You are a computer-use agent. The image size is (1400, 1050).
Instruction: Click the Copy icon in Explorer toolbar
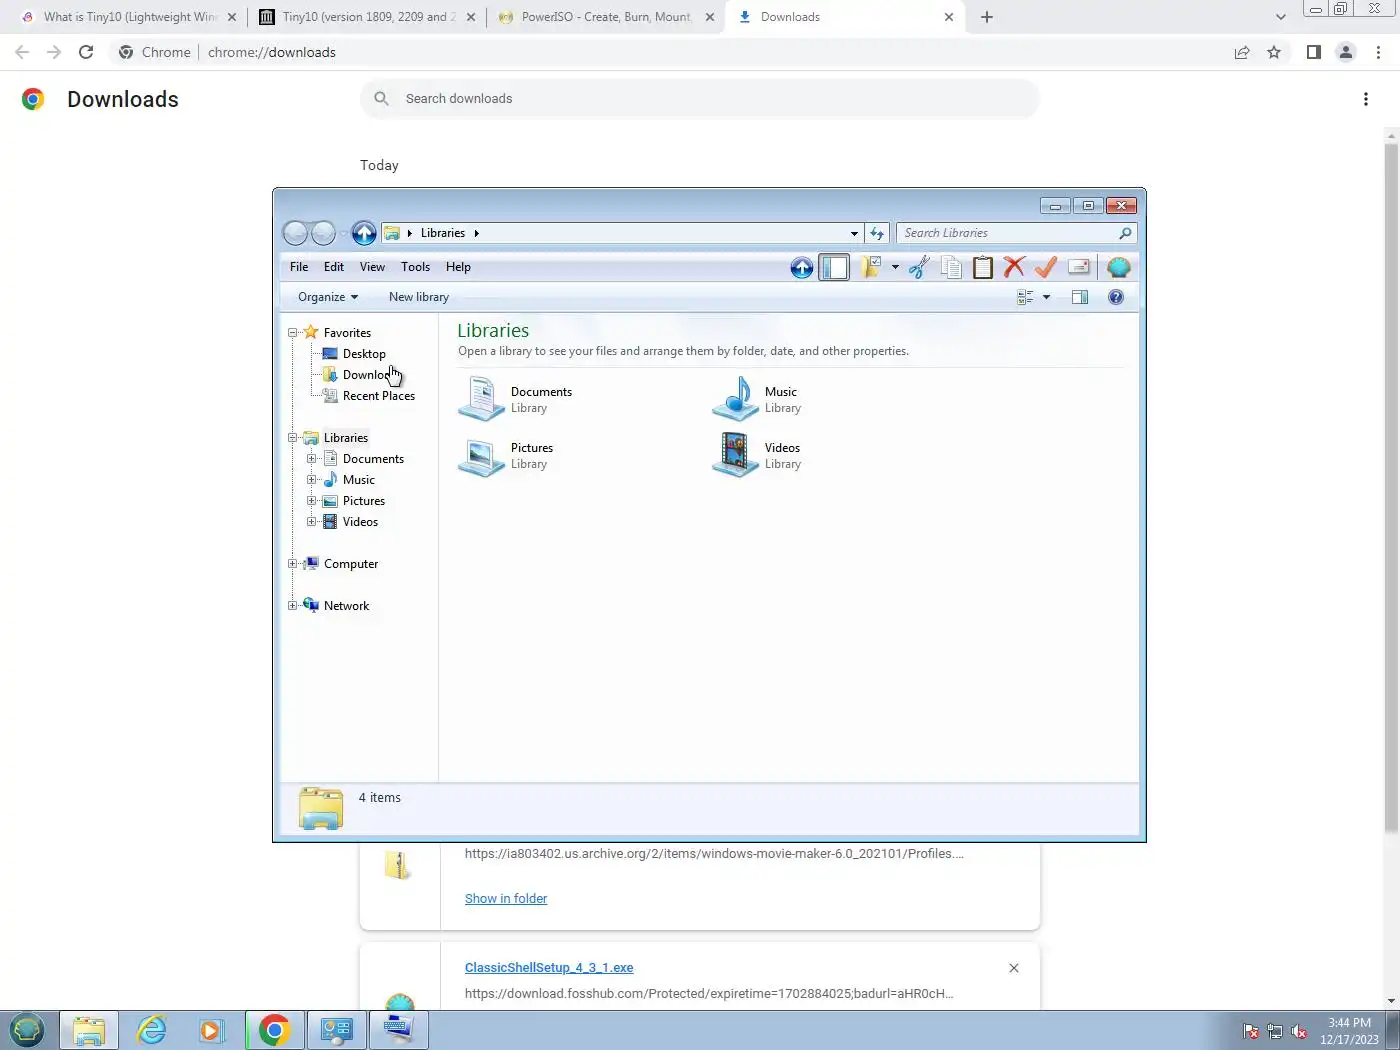pyautogui.click(x=951, y=267)
